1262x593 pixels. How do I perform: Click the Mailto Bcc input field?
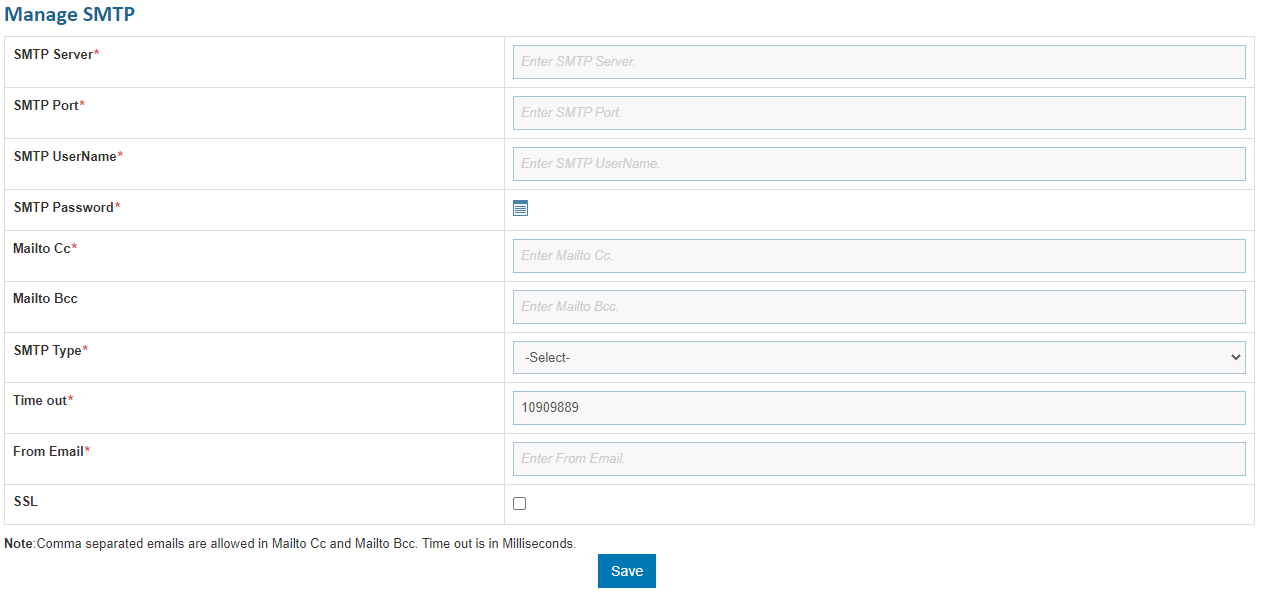[x=878, y=306]
